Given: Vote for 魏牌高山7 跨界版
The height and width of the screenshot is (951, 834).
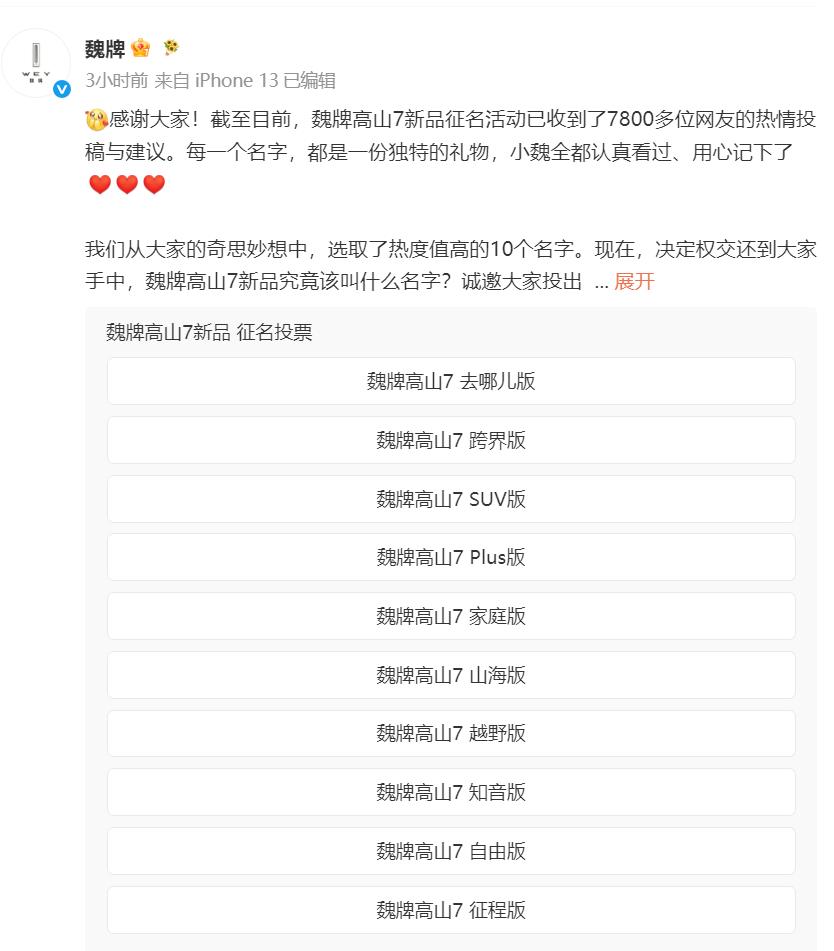Looking at the screenshot, I should click(x=451, y=440).
